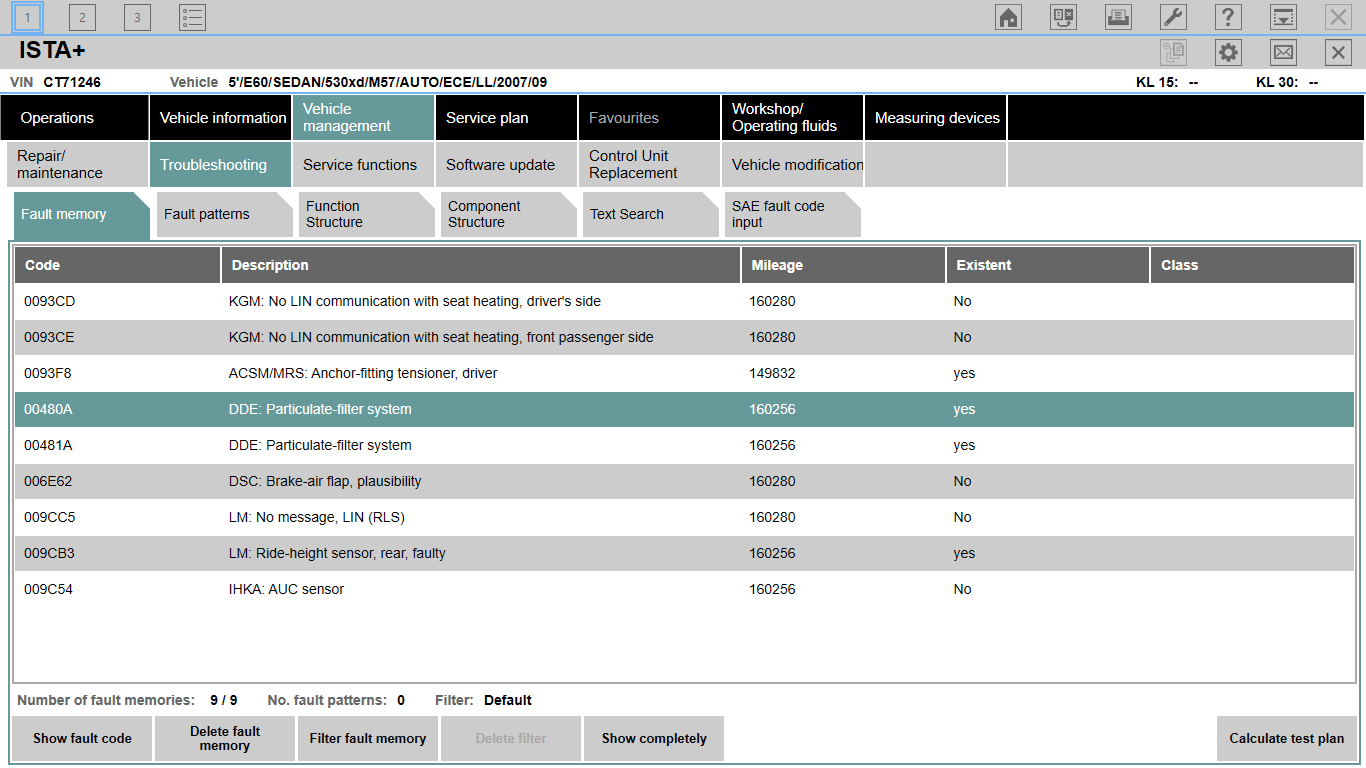
Task: Sort by the Description column header
Action: (481, 265)
